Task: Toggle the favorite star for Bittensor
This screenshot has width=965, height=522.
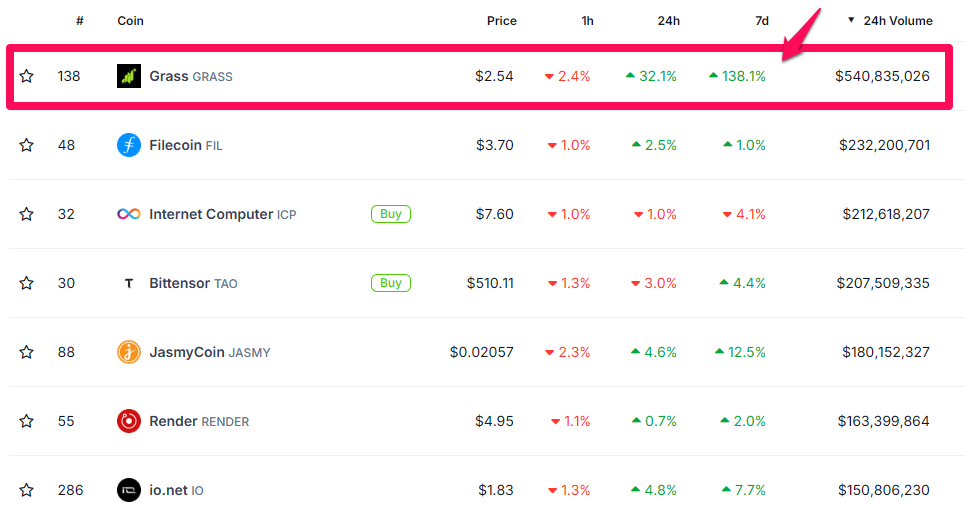Action: 27,283
